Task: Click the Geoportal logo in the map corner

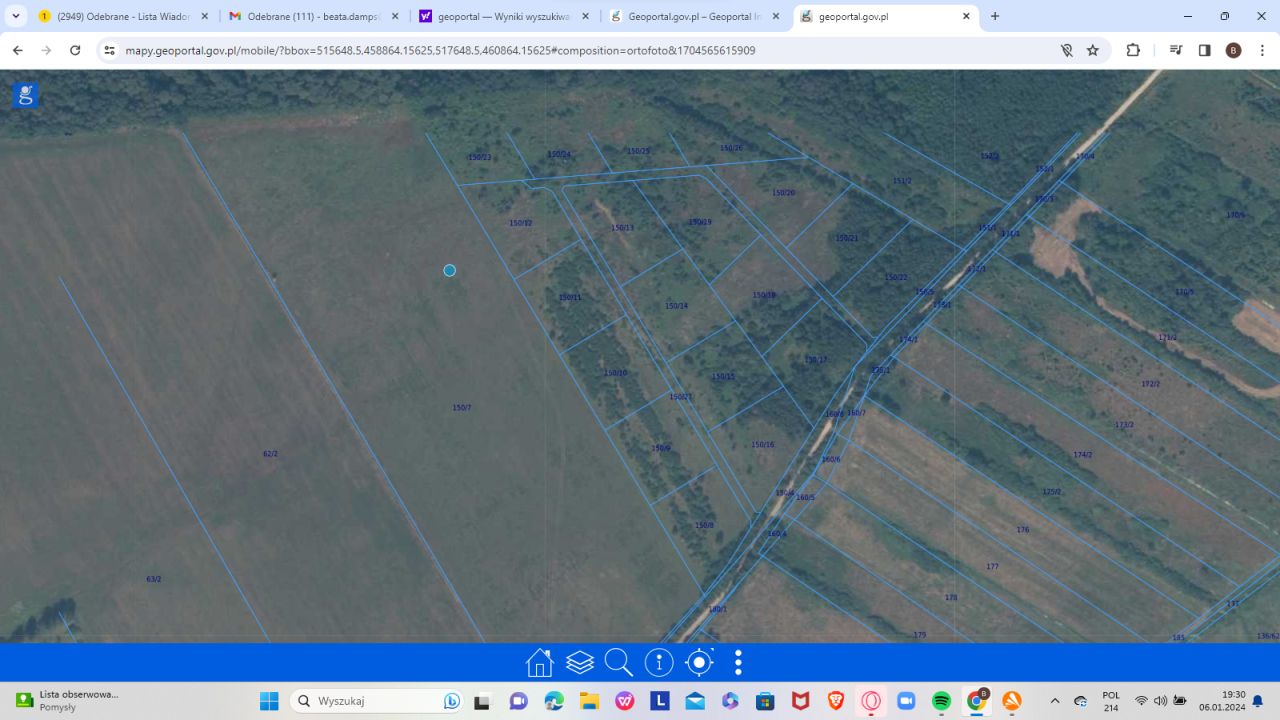Action: [26, 95]
